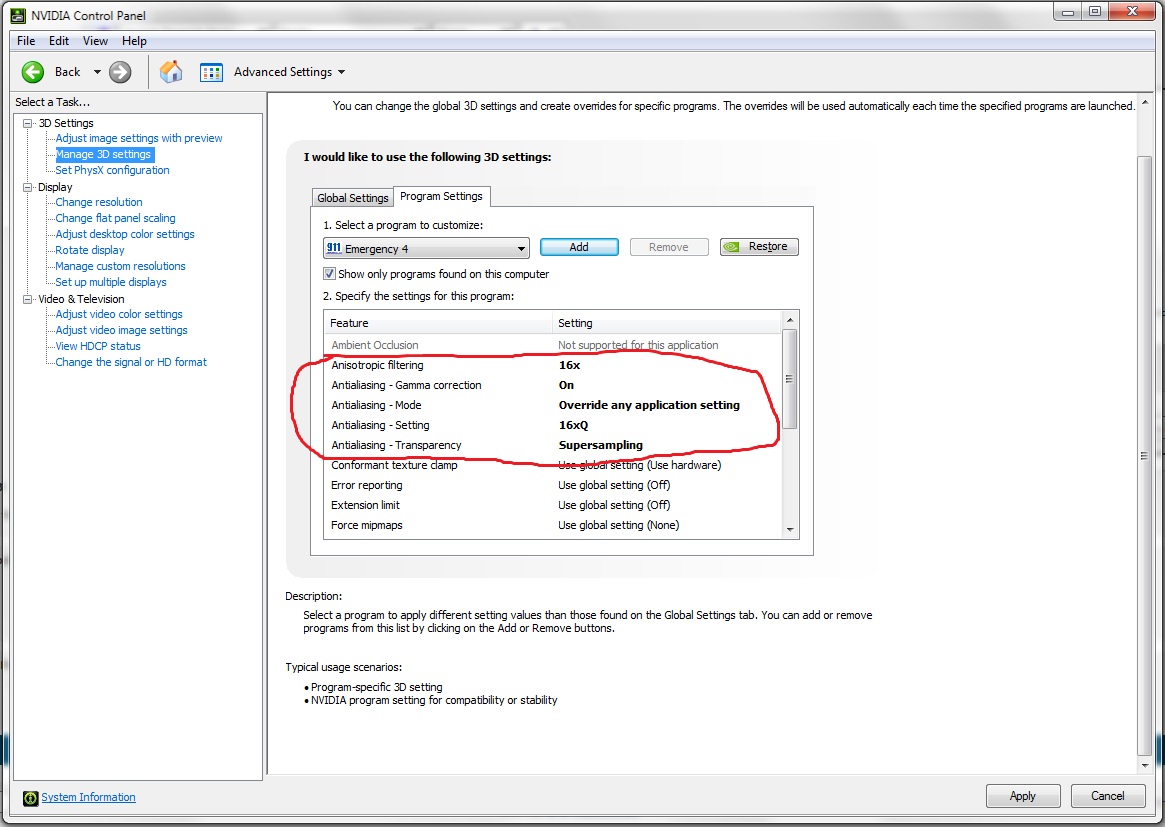Viewport: 1165px width, 827px height.
Task: Click the settings list scroll down arrow
Action: pyautogui.click(x=790, y=530)
